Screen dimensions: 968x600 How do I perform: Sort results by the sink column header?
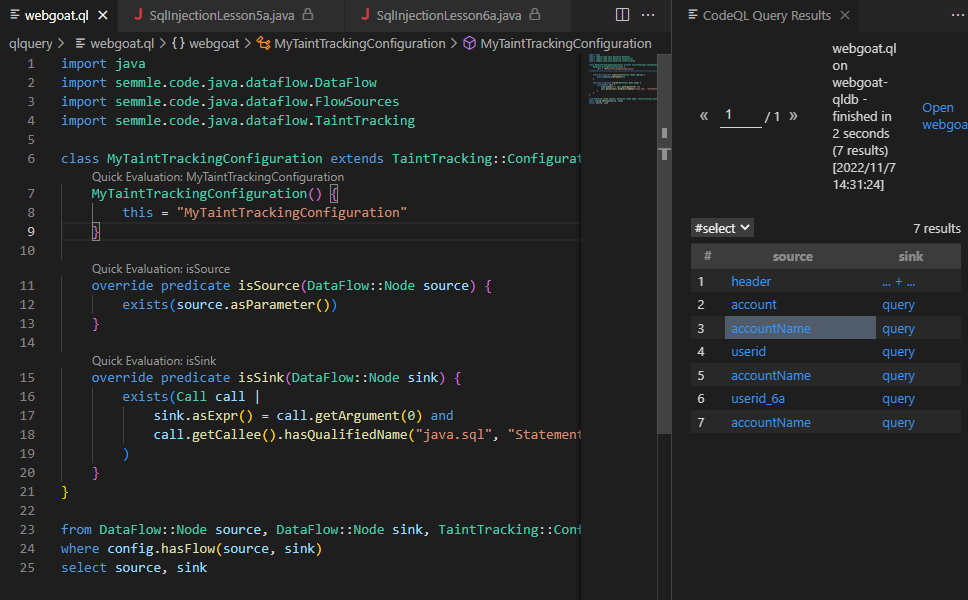coord(911,257)
